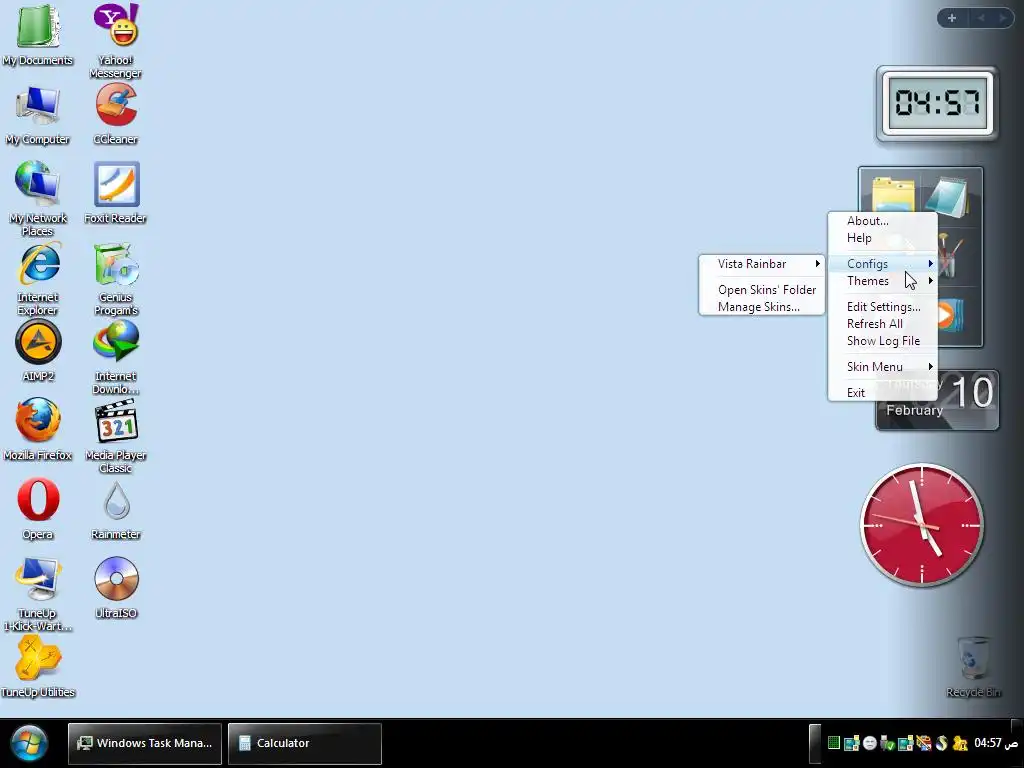Click the sidebar next-page right arrow
1024x768 pixels.
click(x=1002, y=18)
